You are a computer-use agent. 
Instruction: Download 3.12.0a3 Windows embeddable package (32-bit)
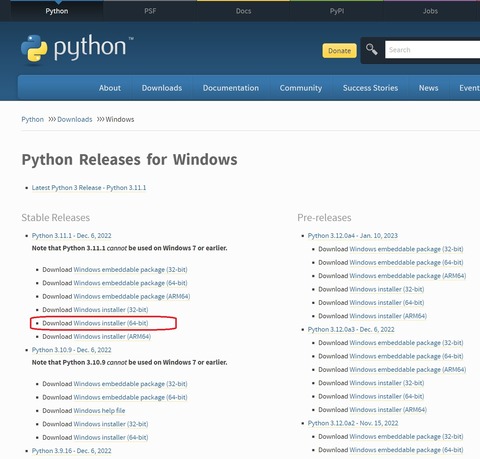tap(406, 343)
